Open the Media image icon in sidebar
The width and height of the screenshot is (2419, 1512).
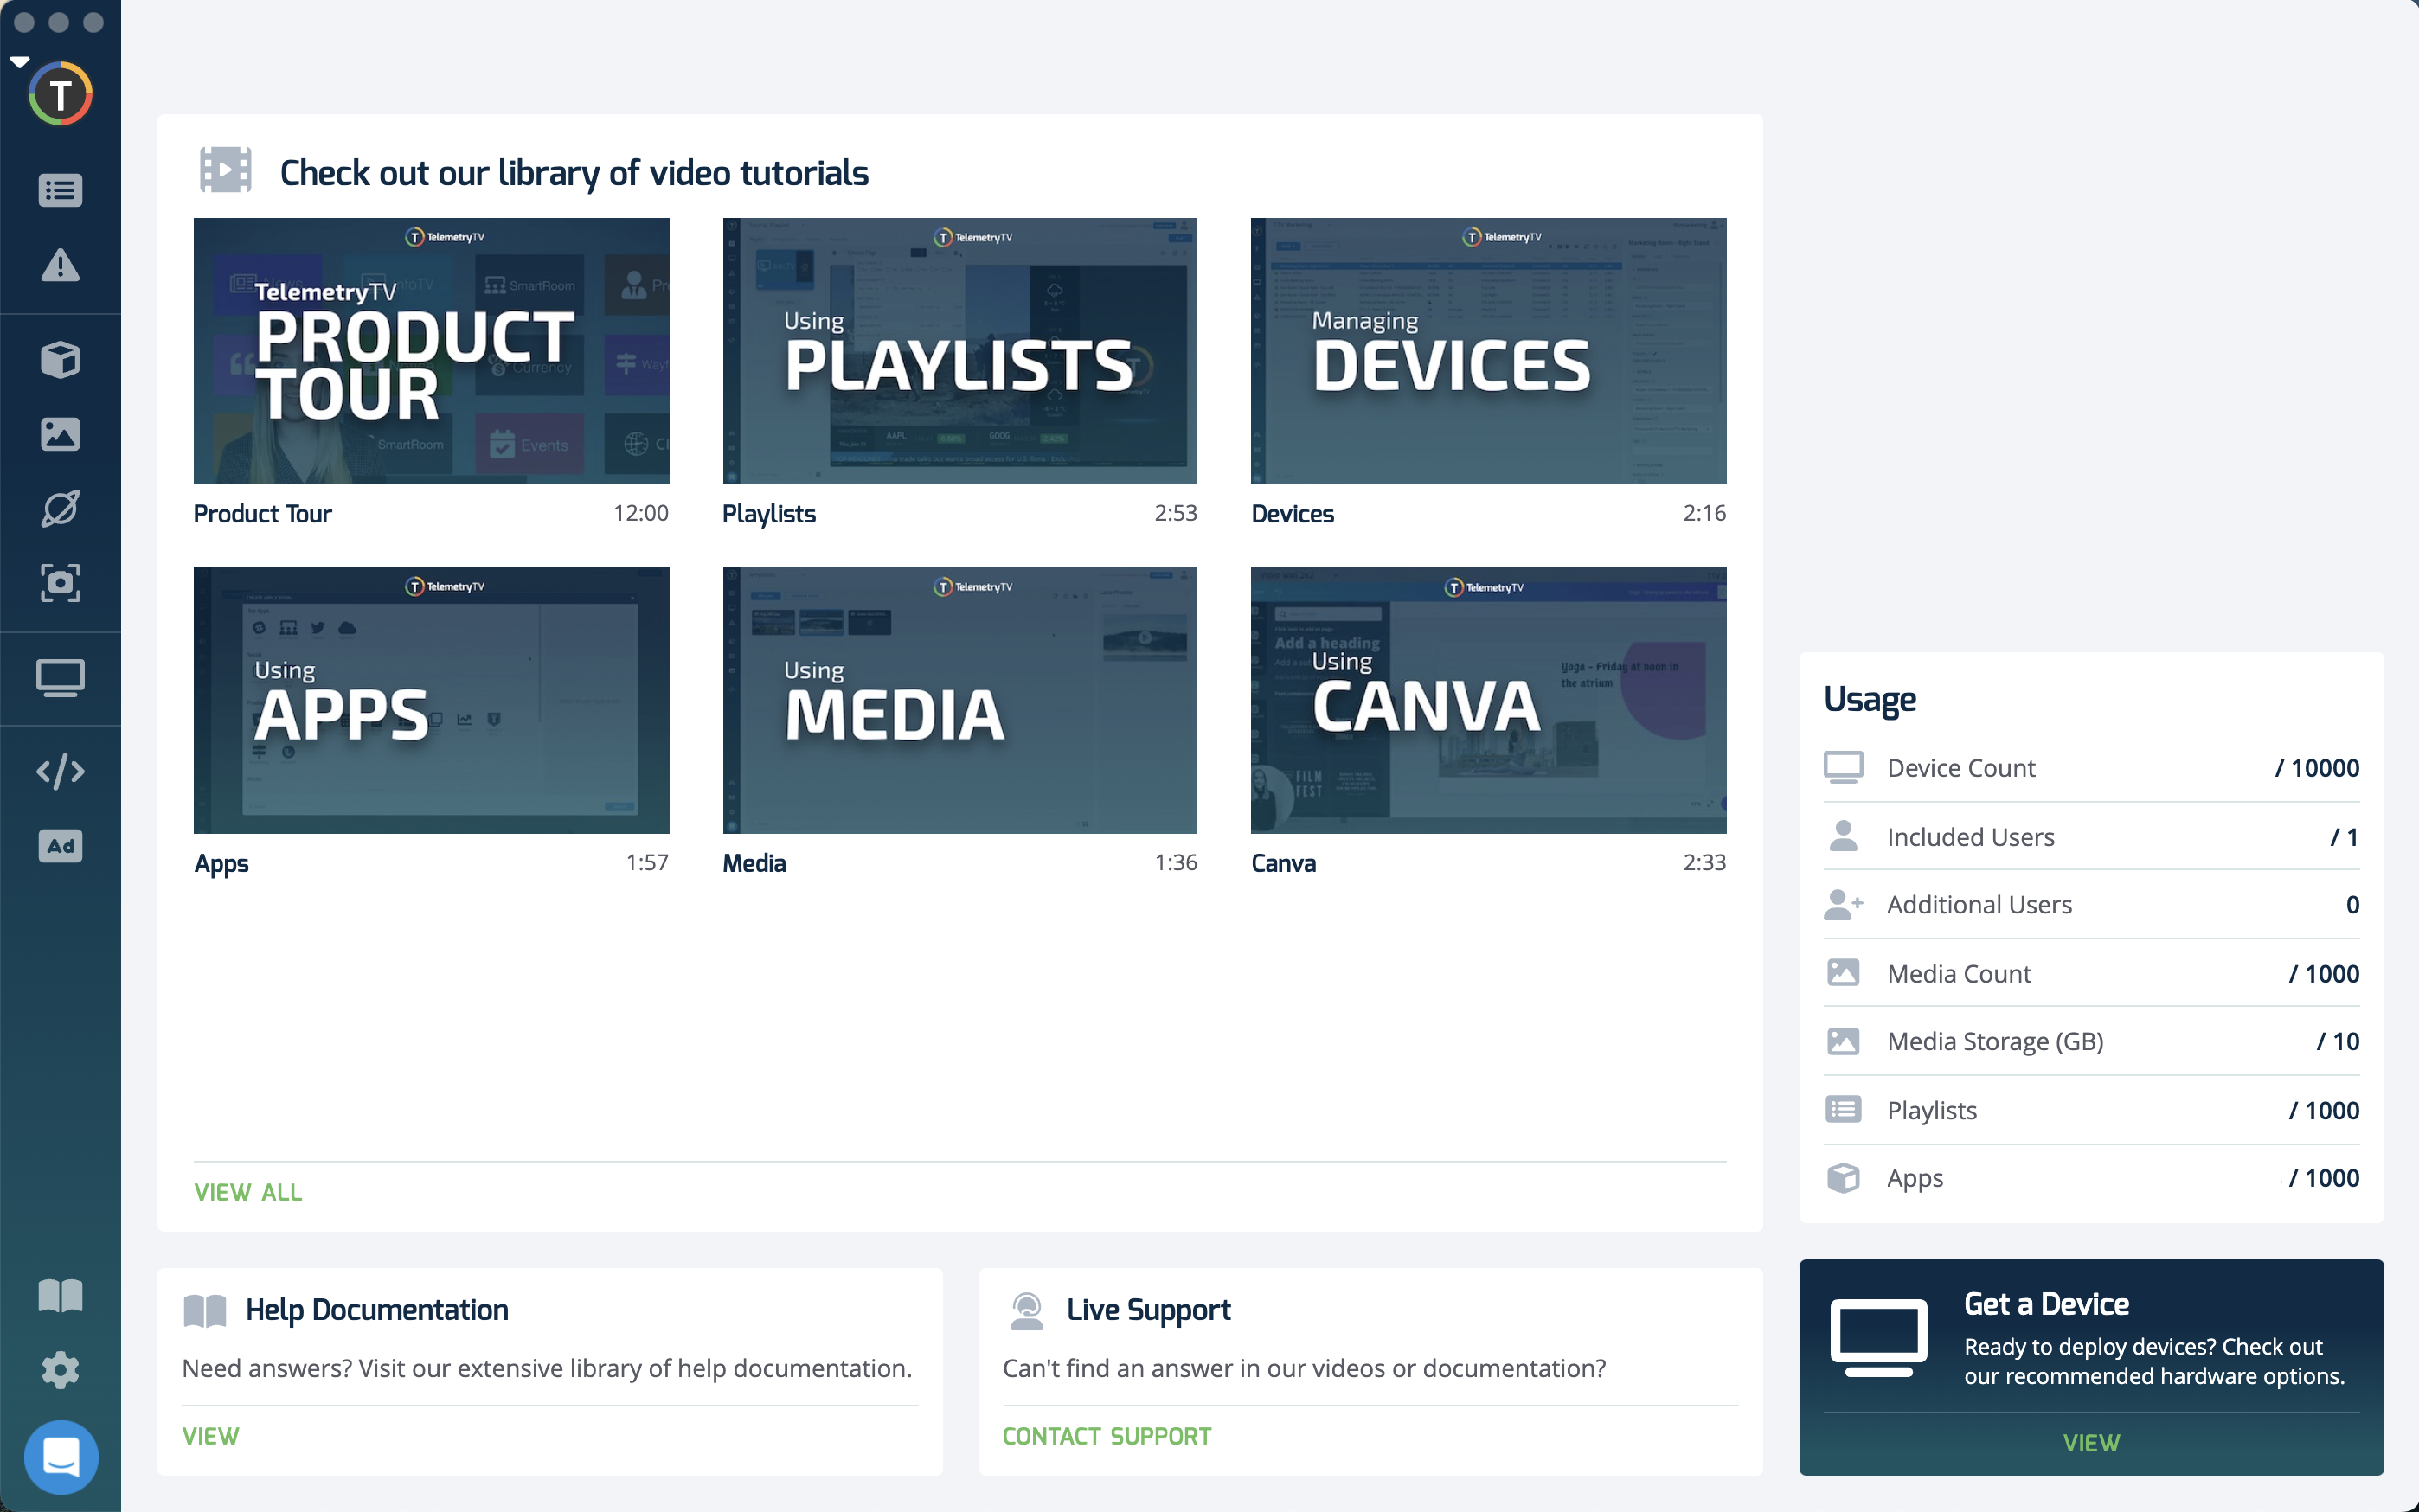[60, 434]
